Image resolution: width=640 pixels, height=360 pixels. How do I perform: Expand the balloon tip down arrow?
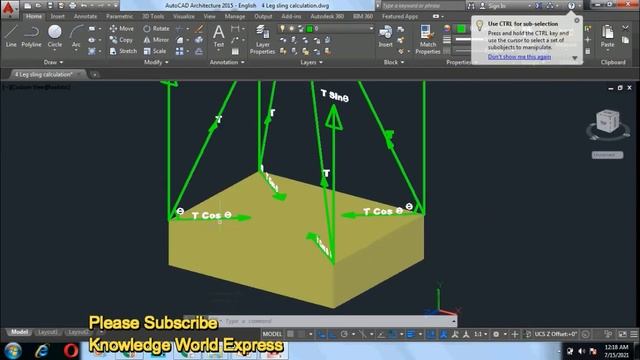click(x=575, y=58)
